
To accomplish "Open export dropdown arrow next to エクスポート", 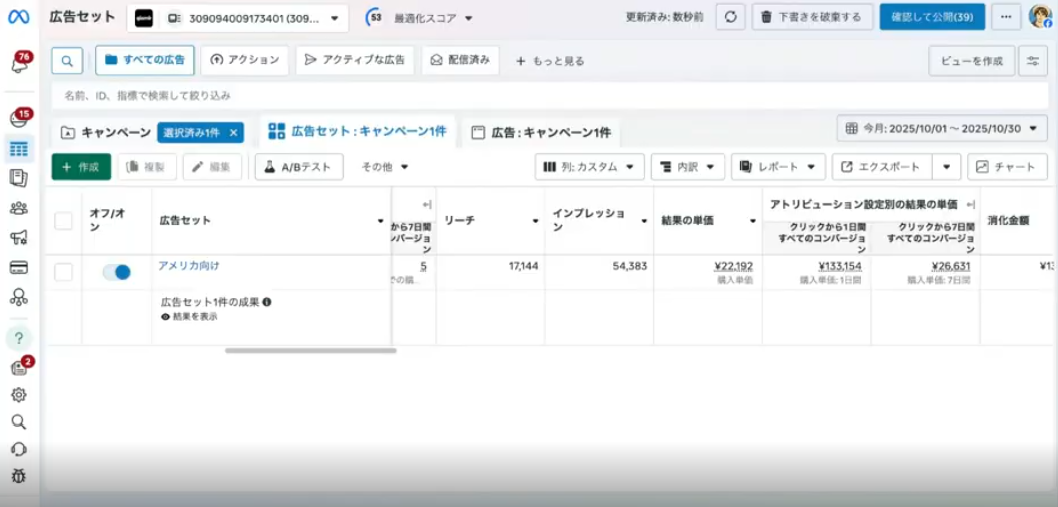I will tap(947, 167).
